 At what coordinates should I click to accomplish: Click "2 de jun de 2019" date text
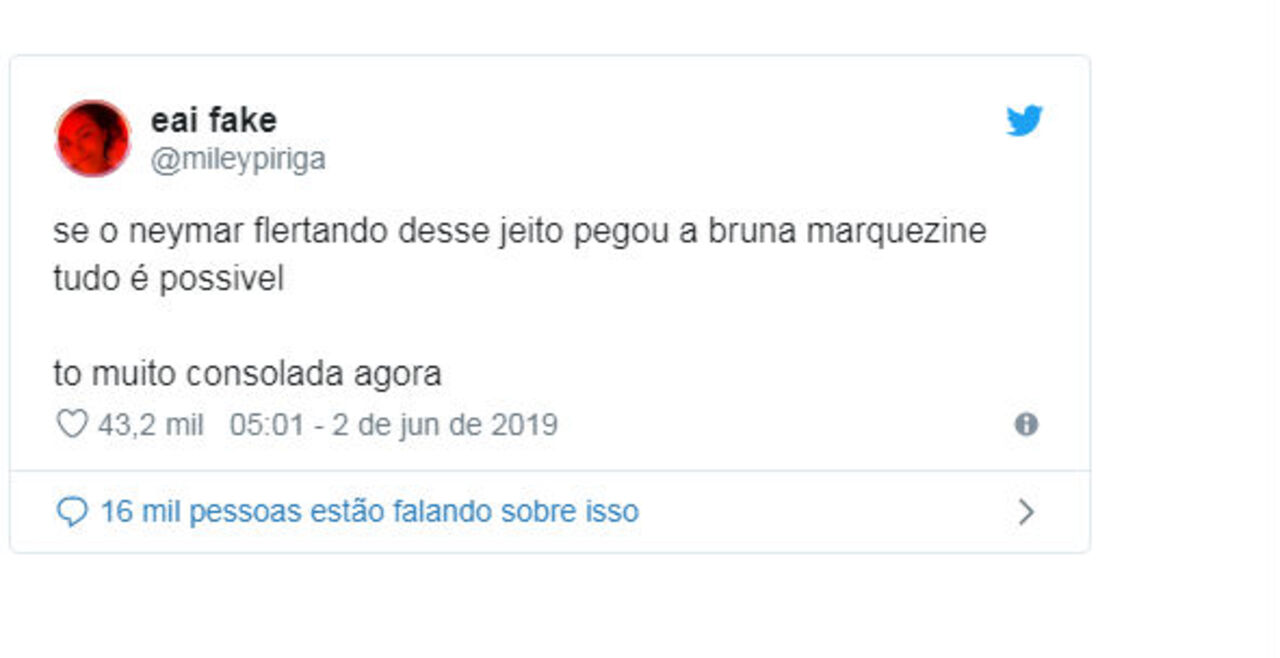pos(445,425)
